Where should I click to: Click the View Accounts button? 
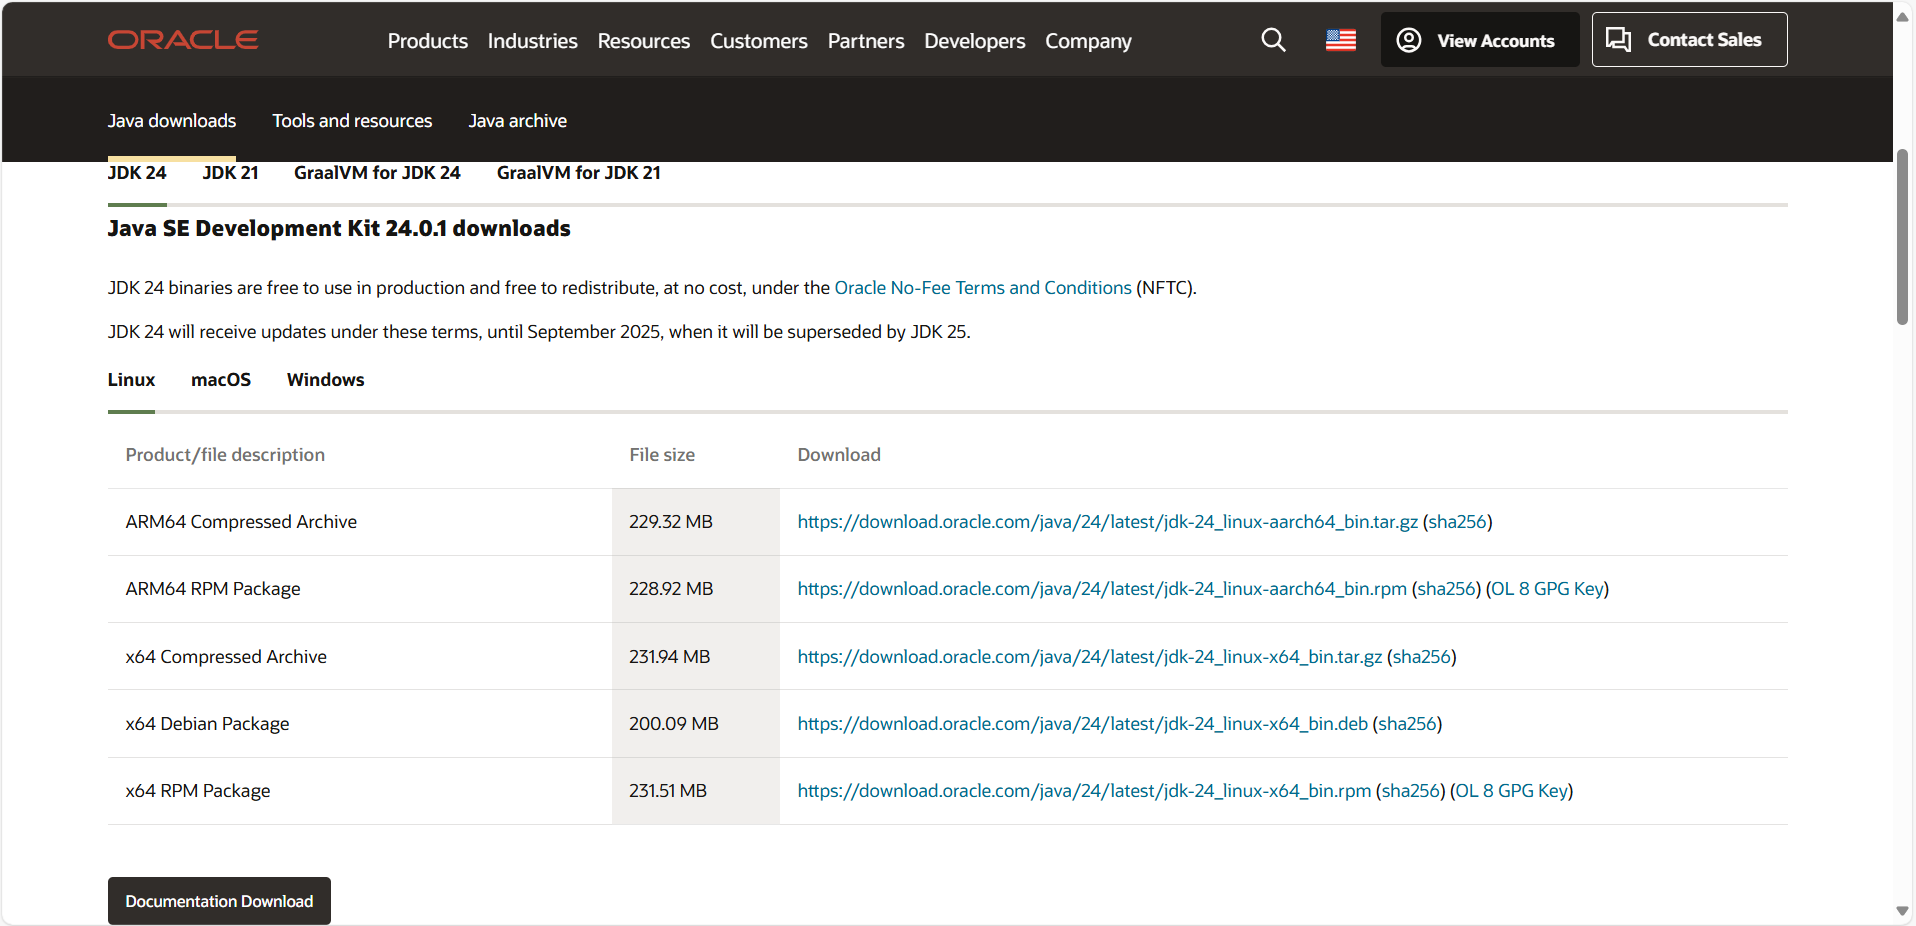[1480, 40]
